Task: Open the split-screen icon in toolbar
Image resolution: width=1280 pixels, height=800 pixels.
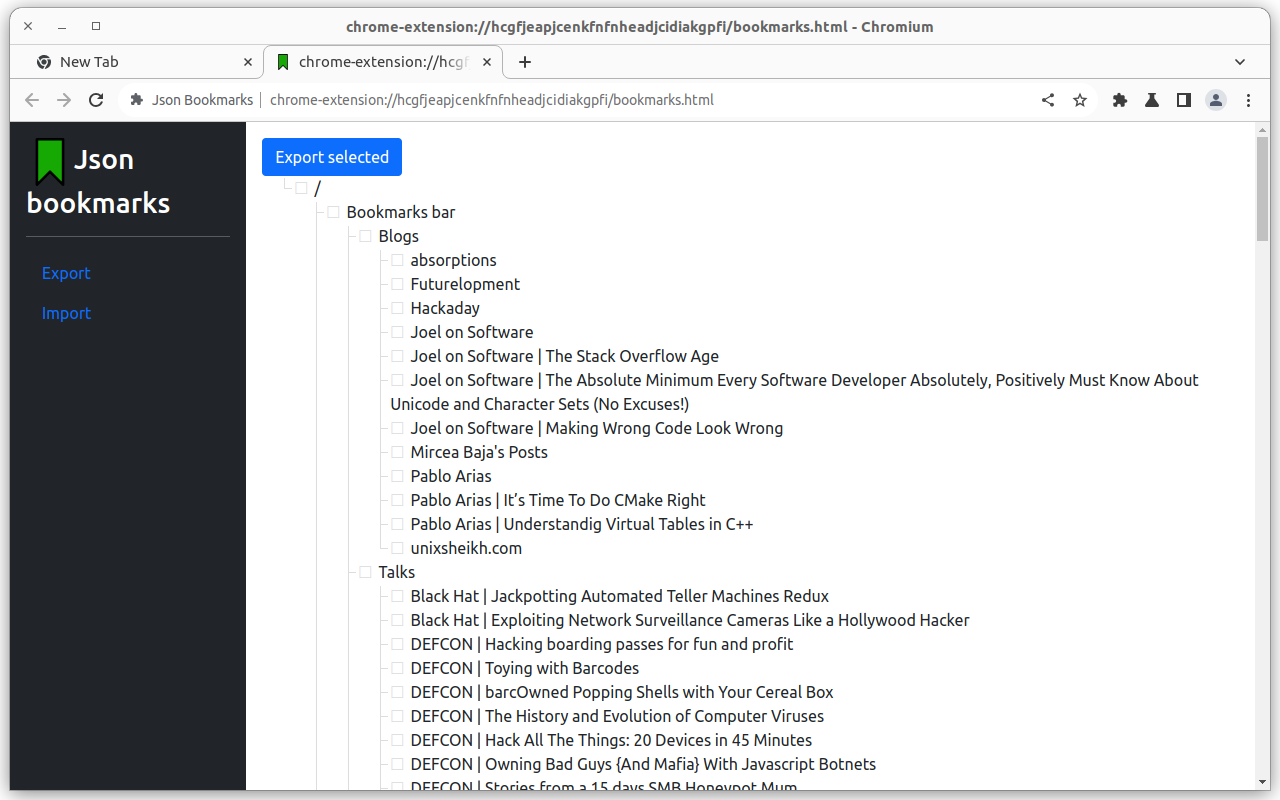Action: pos(1183,100)
